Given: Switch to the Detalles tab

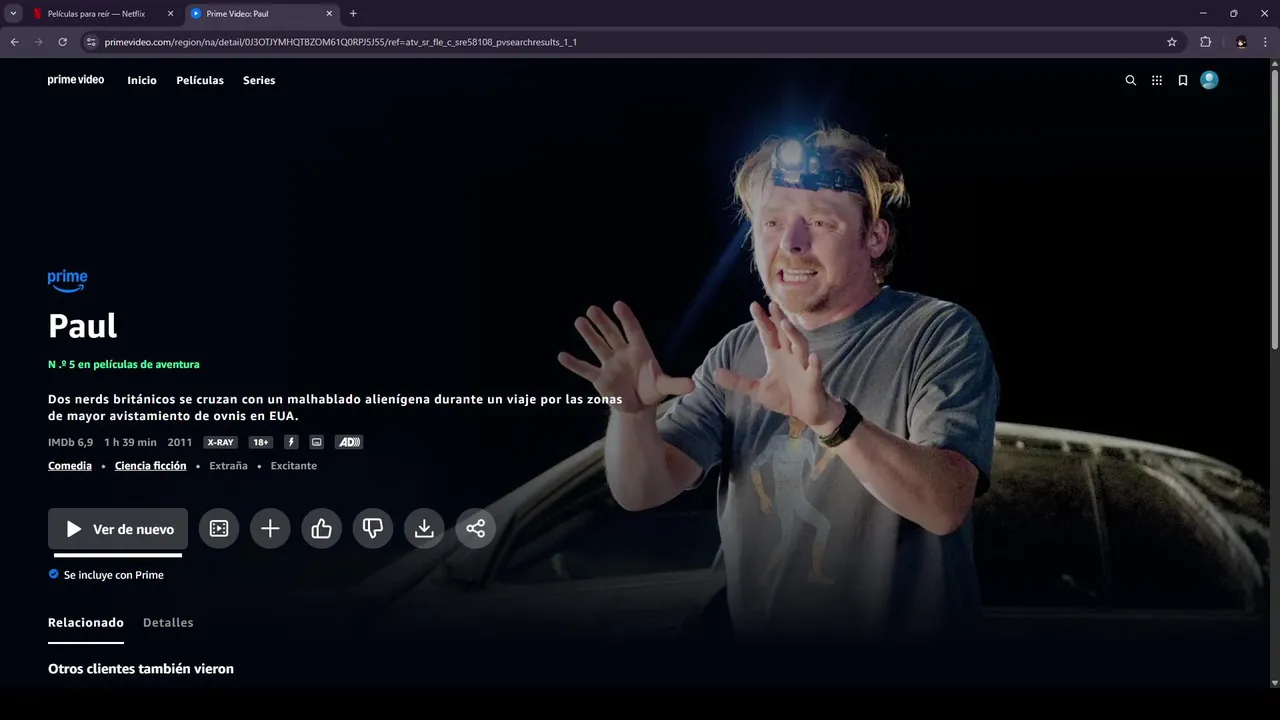Looking at the screenshot, I should (x=168, y=623).
